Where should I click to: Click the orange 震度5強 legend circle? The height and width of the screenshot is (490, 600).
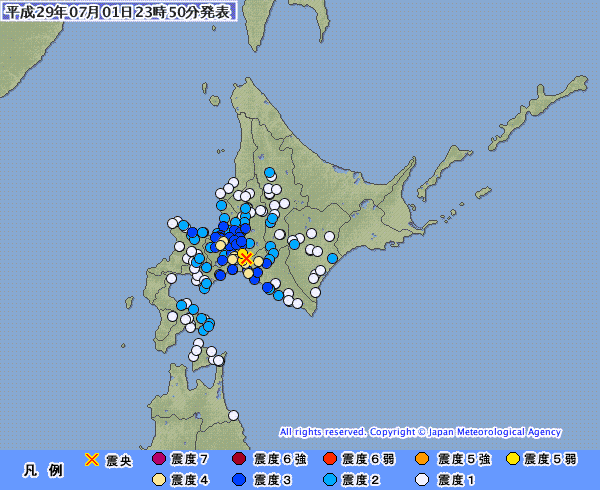[x=422, y=458]
